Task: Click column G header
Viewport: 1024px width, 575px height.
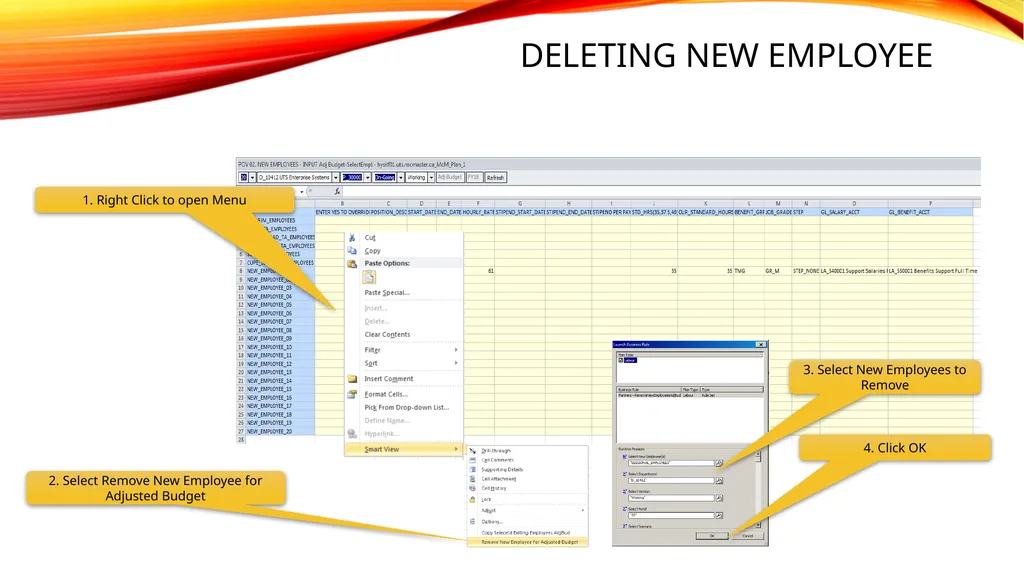Action: point(520,204)
